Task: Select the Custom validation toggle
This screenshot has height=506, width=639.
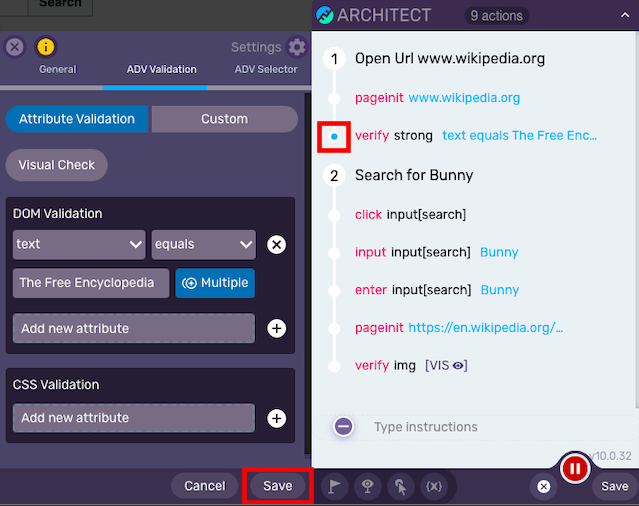Action: [x=225, y=119]
